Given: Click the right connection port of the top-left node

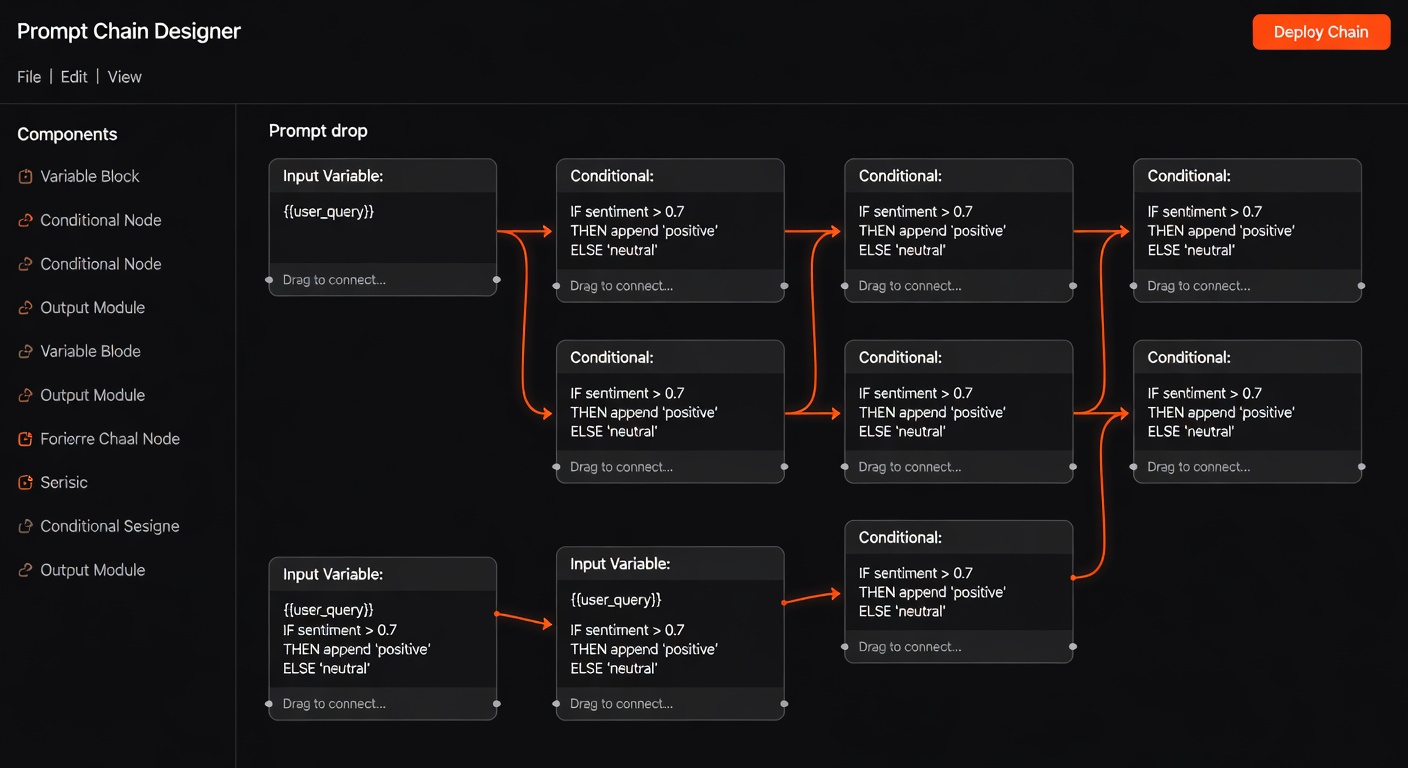Looking at the screenshot, I should coord(497,280).
